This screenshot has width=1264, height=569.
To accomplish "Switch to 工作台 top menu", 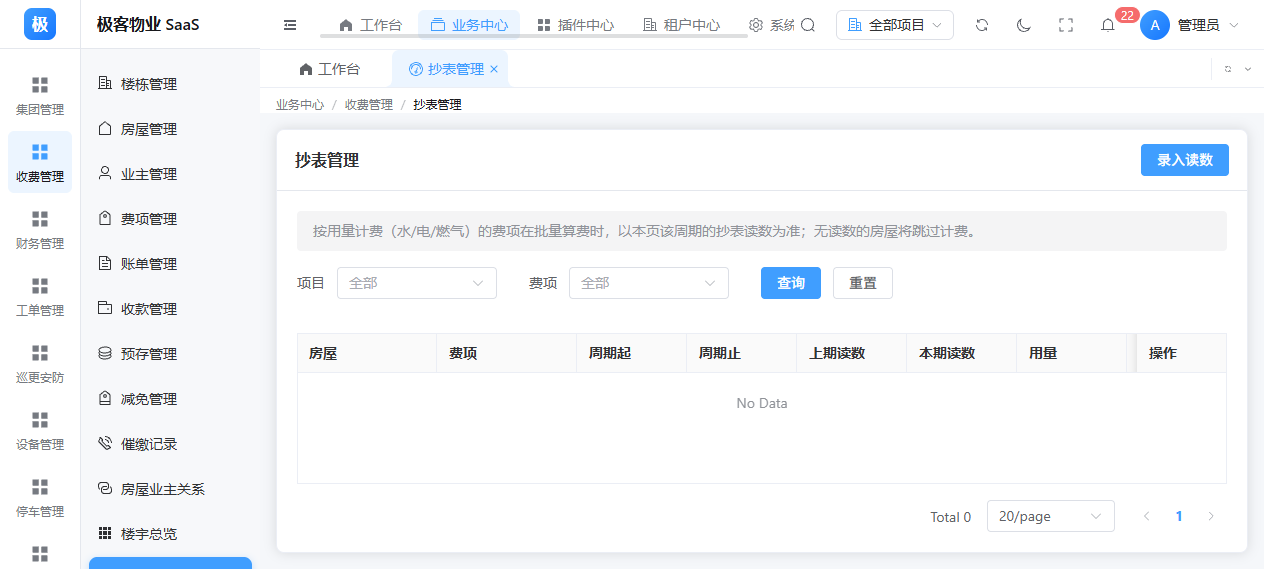I will [x=370, y=25].
